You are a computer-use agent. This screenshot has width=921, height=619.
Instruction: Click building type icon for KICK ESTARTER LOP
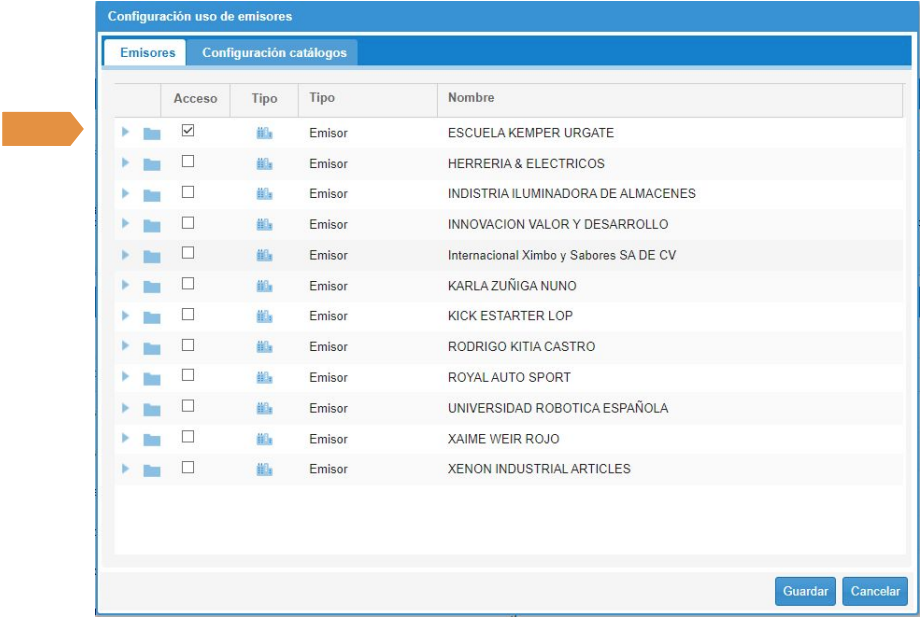pyautogui.click(x=264, y=317)
